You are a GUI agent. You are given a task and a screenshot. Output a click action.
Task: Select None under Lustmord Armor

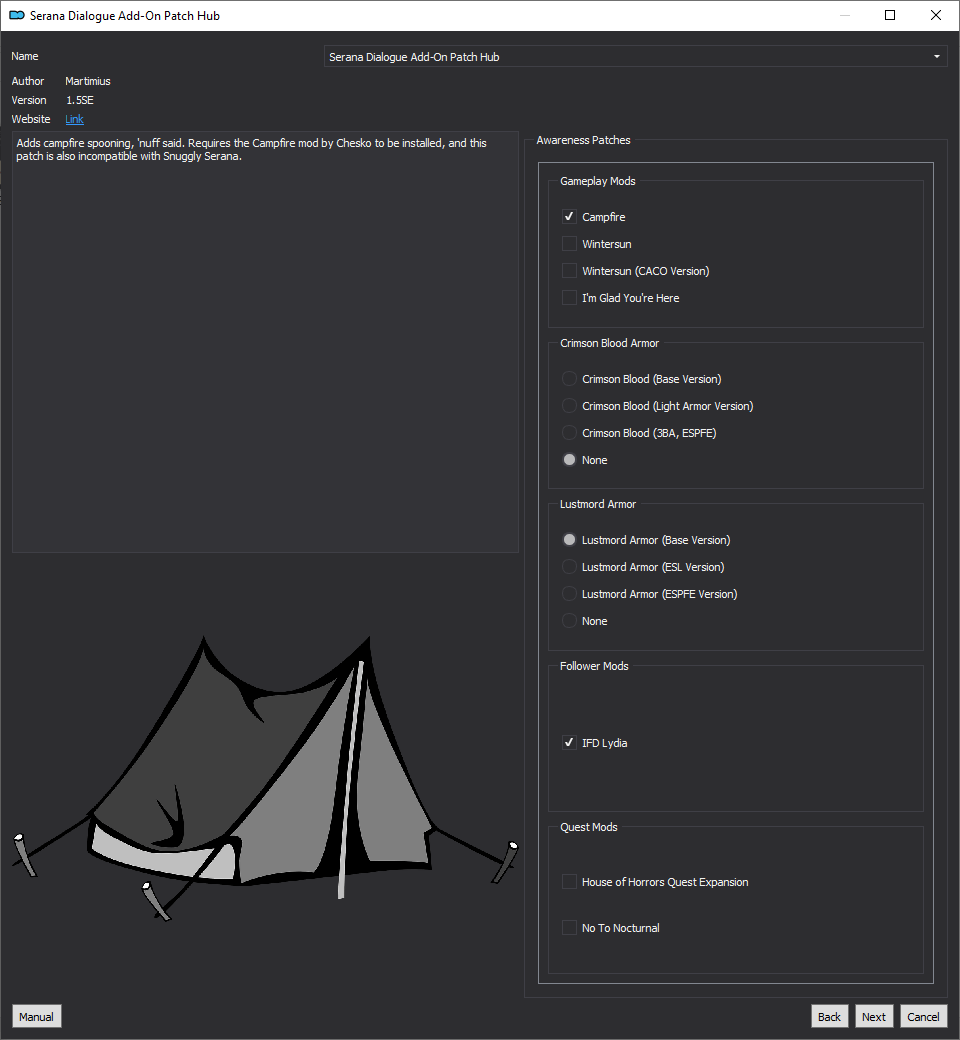(x=569, y=621)
